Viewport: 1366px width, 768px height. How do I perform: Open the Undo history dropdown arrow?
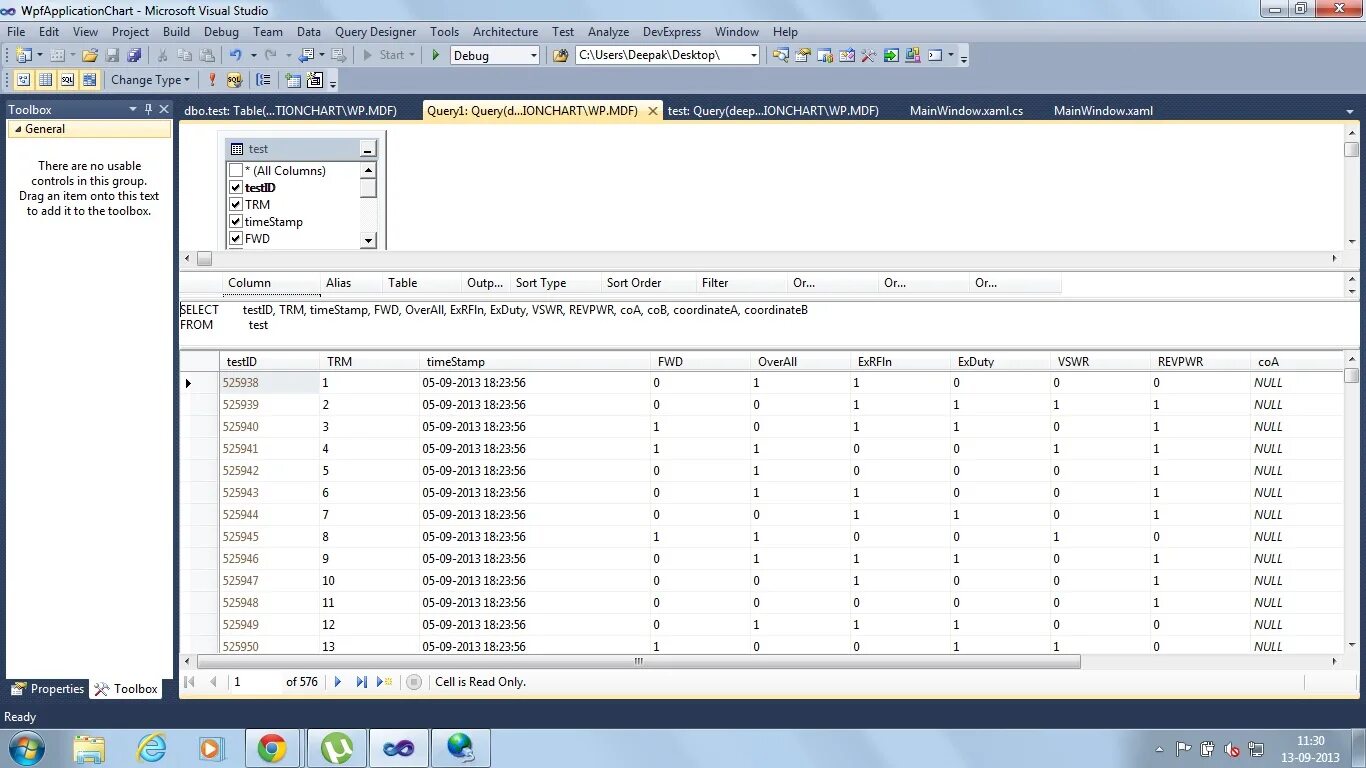coord(253,55)
